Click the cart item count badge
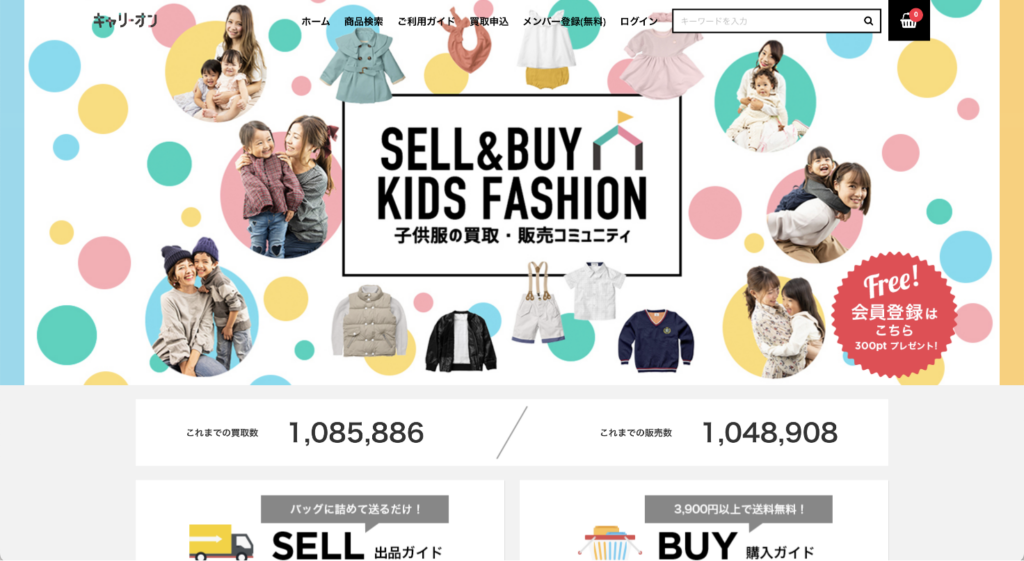Viewport: 1024px width, 561px height. 916,14
